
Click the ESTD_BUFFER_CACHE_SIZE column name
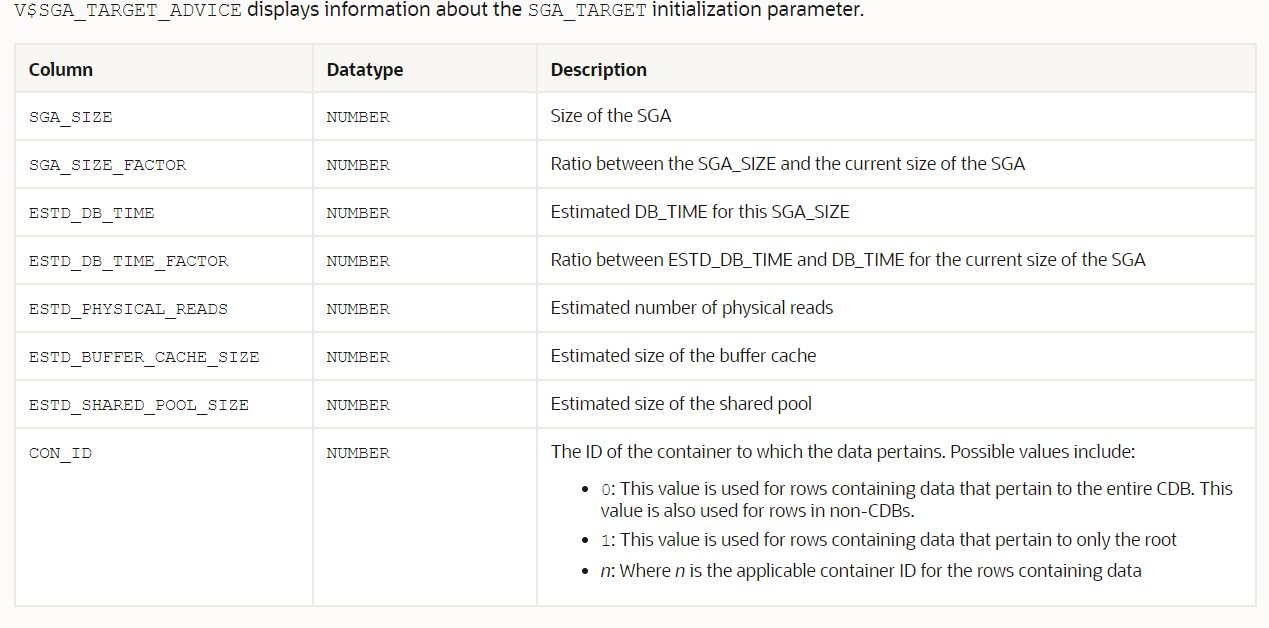coord(144,357)
